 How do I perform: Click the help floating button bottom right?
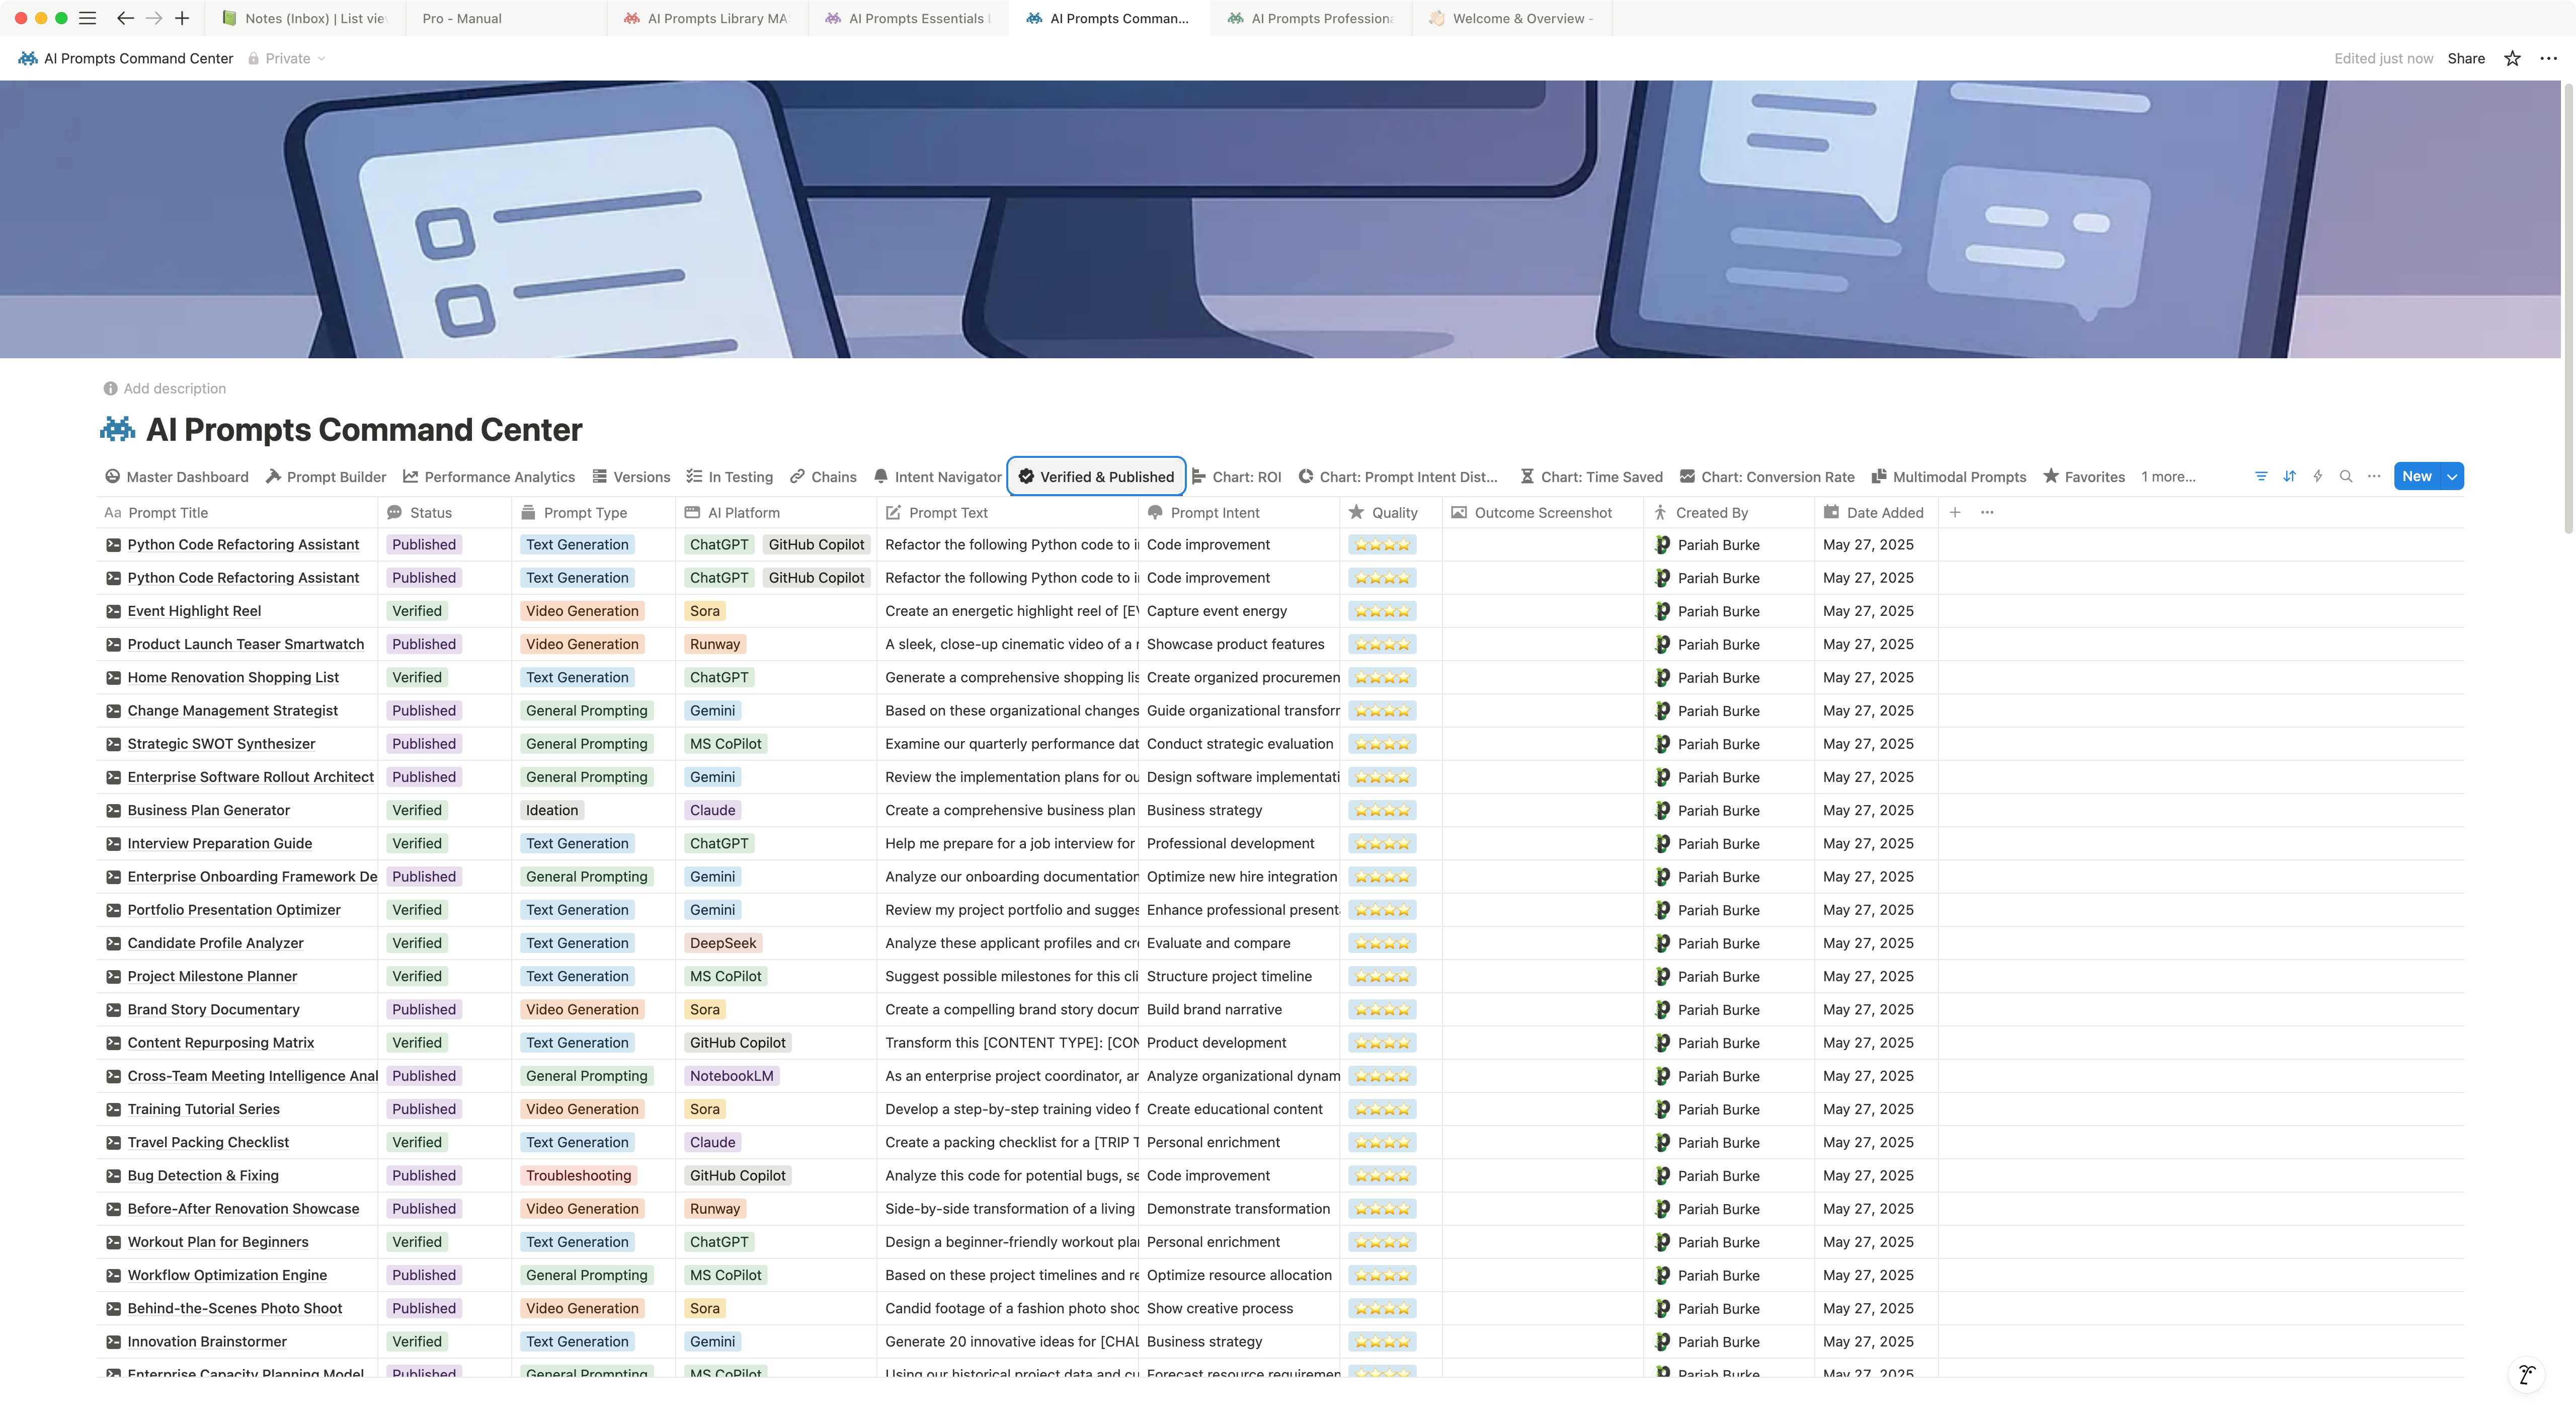2526,1374
